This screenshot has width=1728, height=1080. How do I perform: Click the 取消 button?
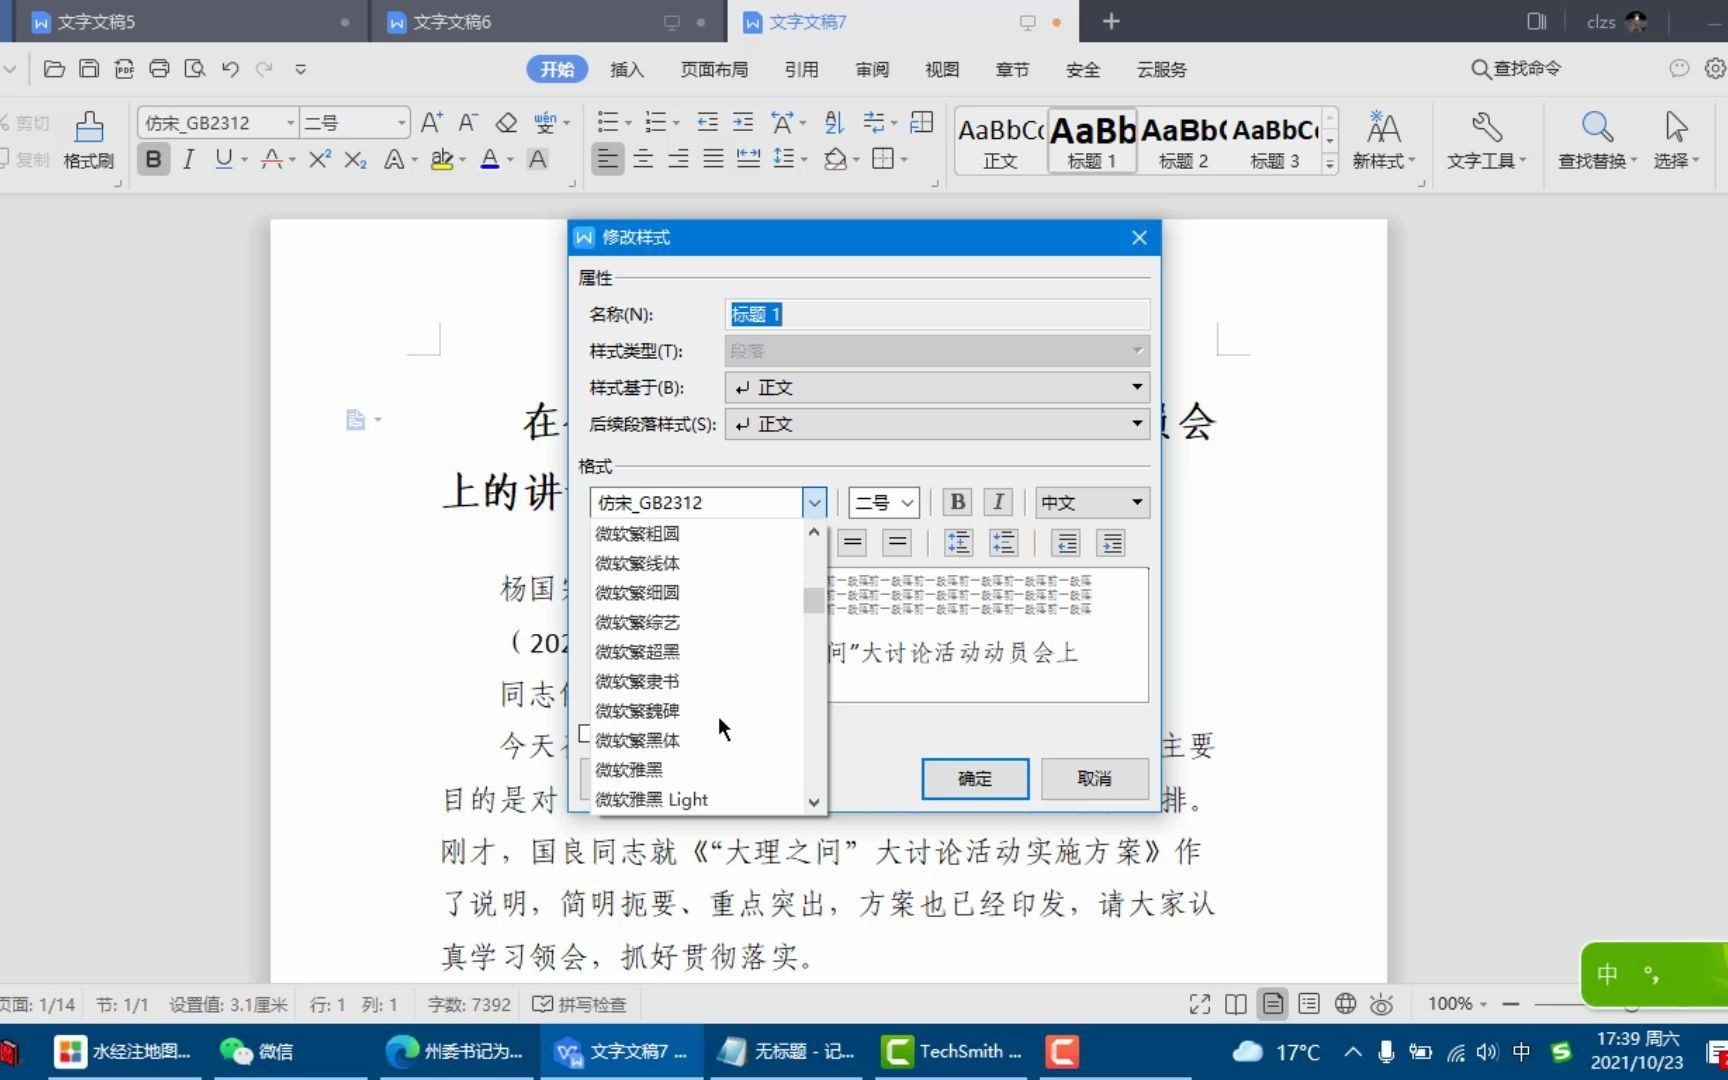coord(1094,779)
